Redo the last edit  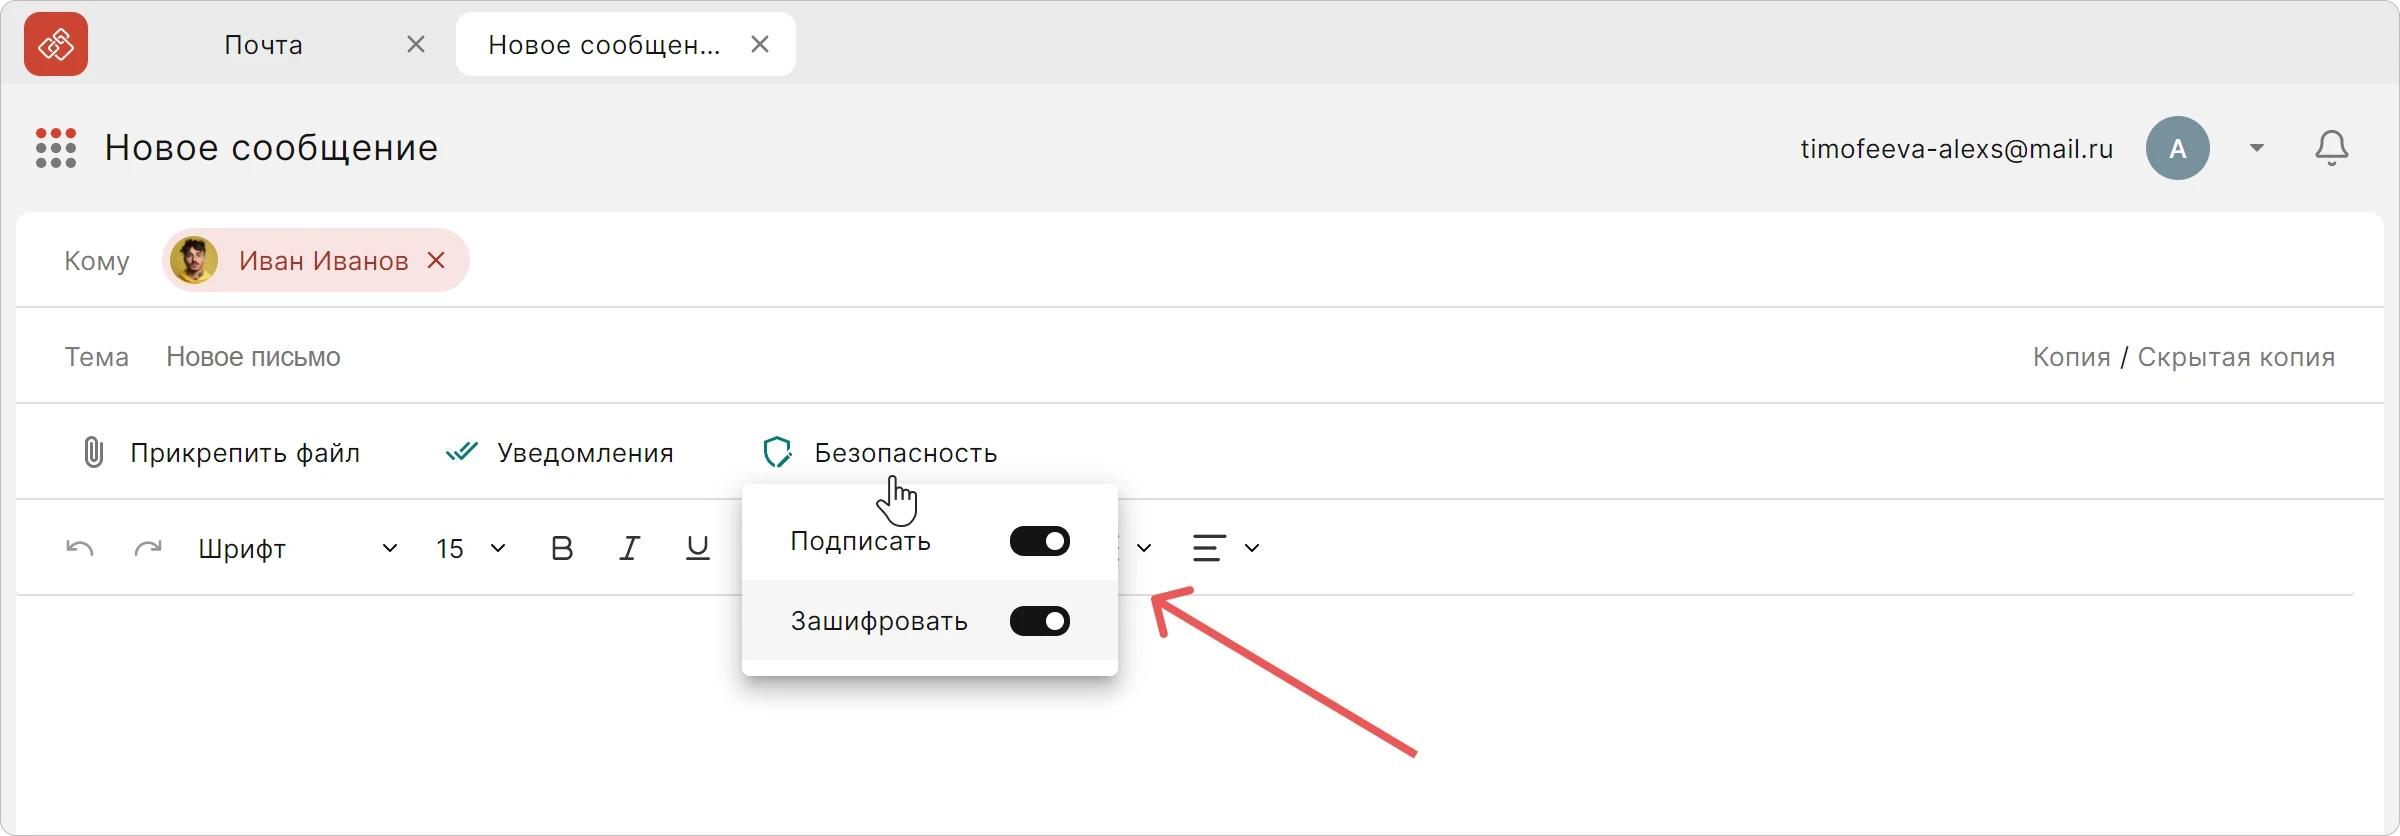click(x=148, y=548)
